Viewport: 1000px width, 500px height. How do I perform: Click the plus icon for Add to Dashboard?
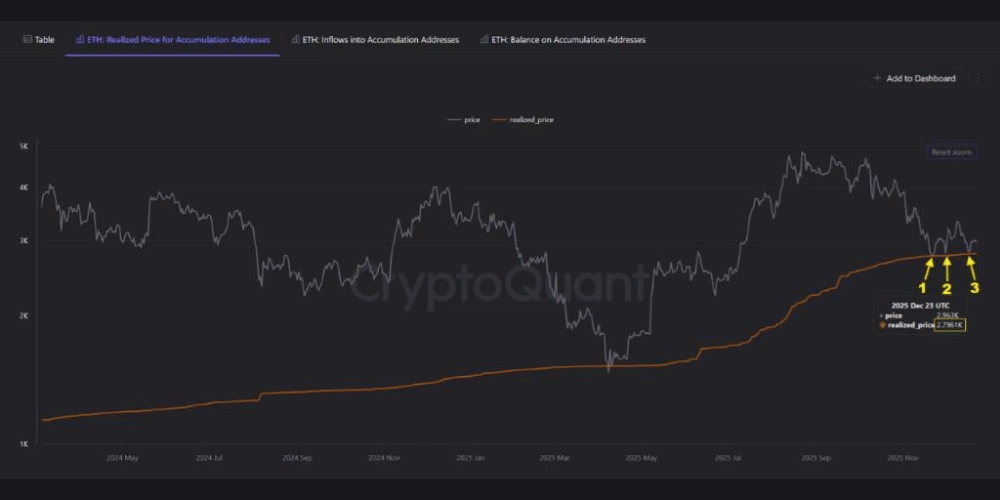(x=877, y=78)
